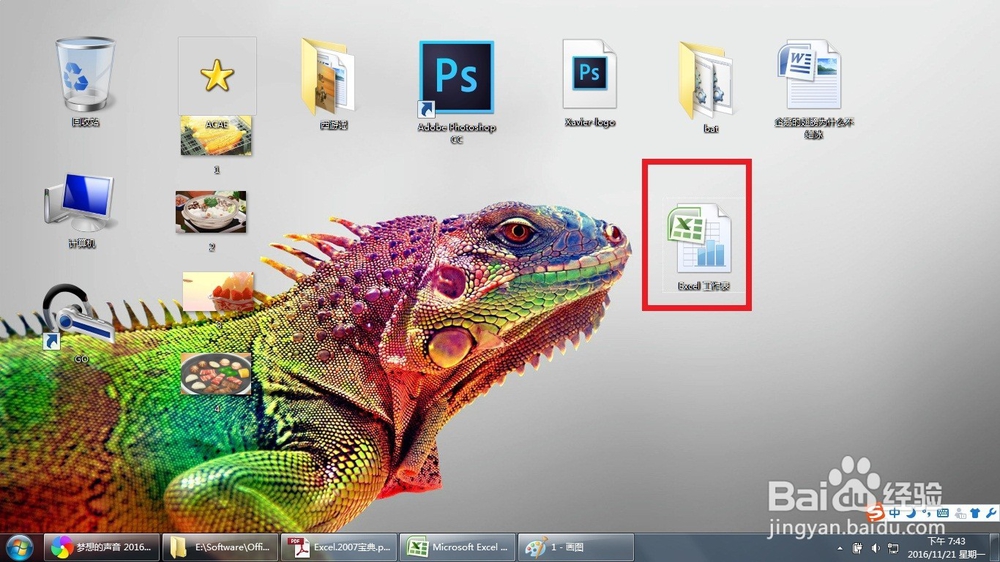Select the Computer (计算机) desktop icon
This screenshot has height=562, width=1000.
pos(82,209)
